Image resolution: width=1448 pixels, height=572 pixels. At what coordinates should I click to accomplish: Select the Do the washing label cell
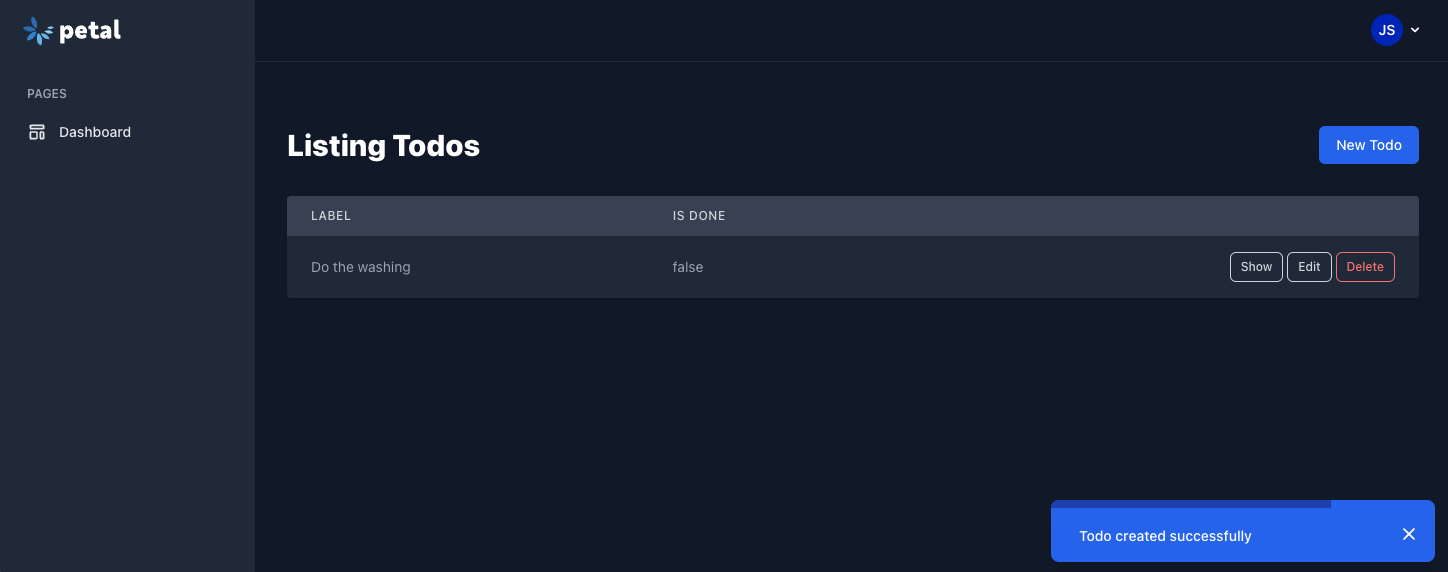361,267
